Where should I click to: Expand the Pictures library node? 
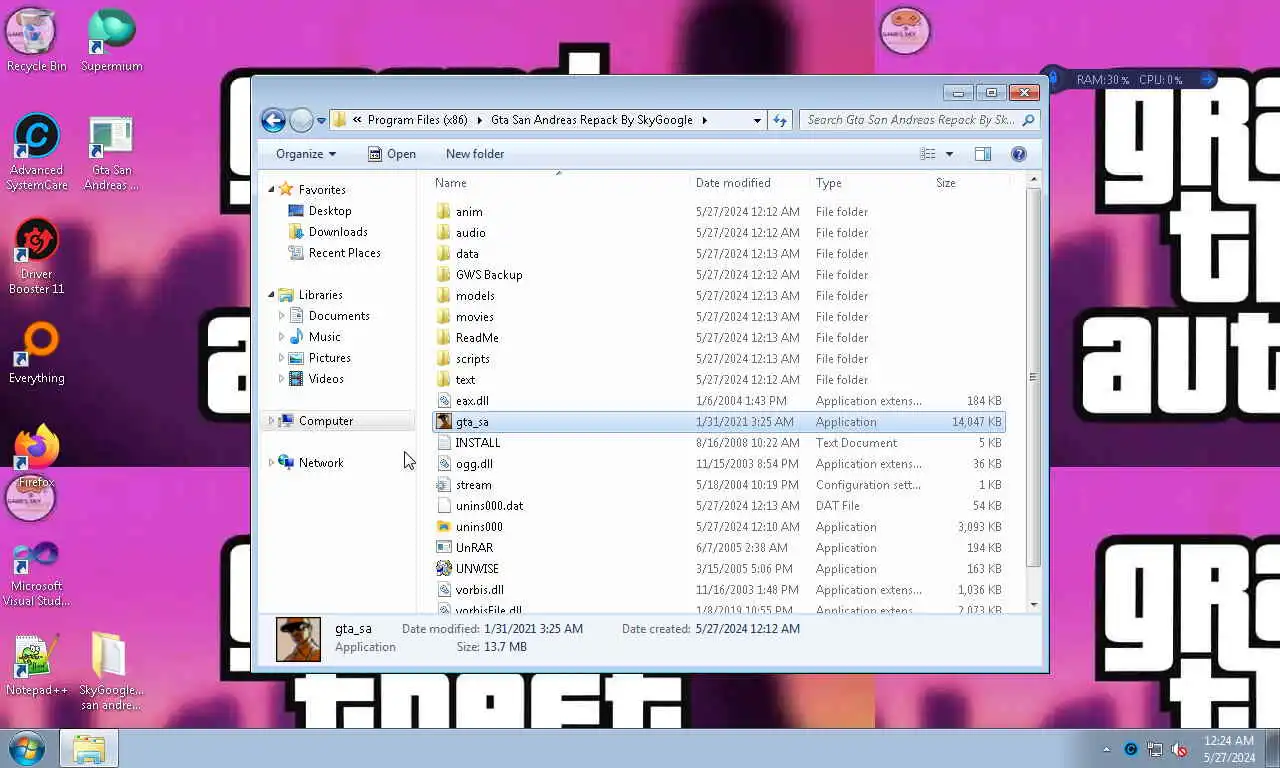point(281,358)
